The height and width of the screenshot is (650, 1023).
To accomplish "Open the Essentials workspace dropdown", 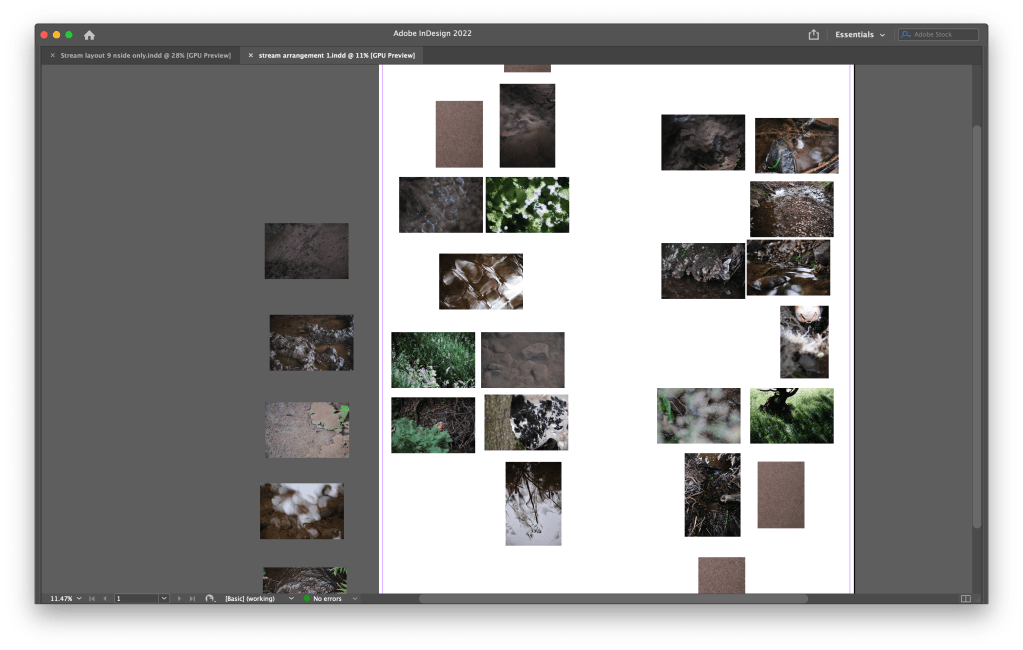I will pyautogui.click(x=860, y=35).
